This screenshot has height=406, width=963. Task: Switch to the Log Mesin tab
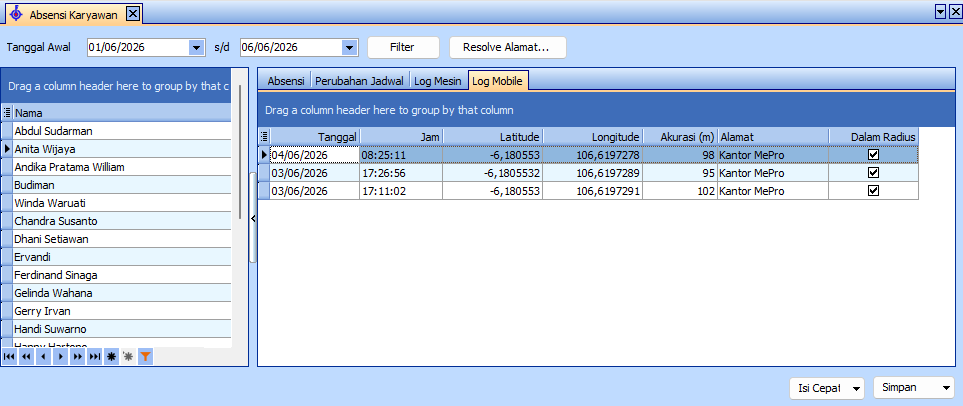coord(438,81)
